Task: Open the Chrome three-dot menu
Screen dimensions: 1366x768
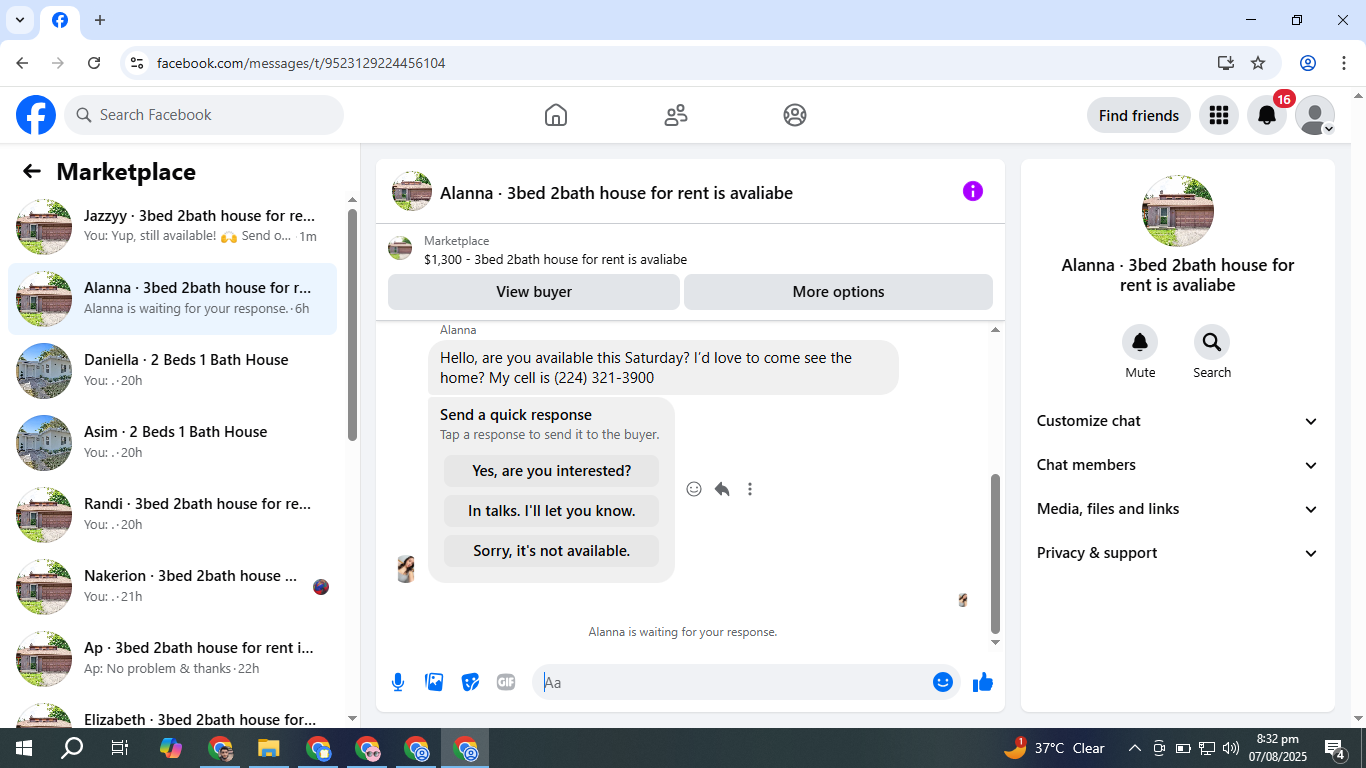Action: tap(1344, 63)
